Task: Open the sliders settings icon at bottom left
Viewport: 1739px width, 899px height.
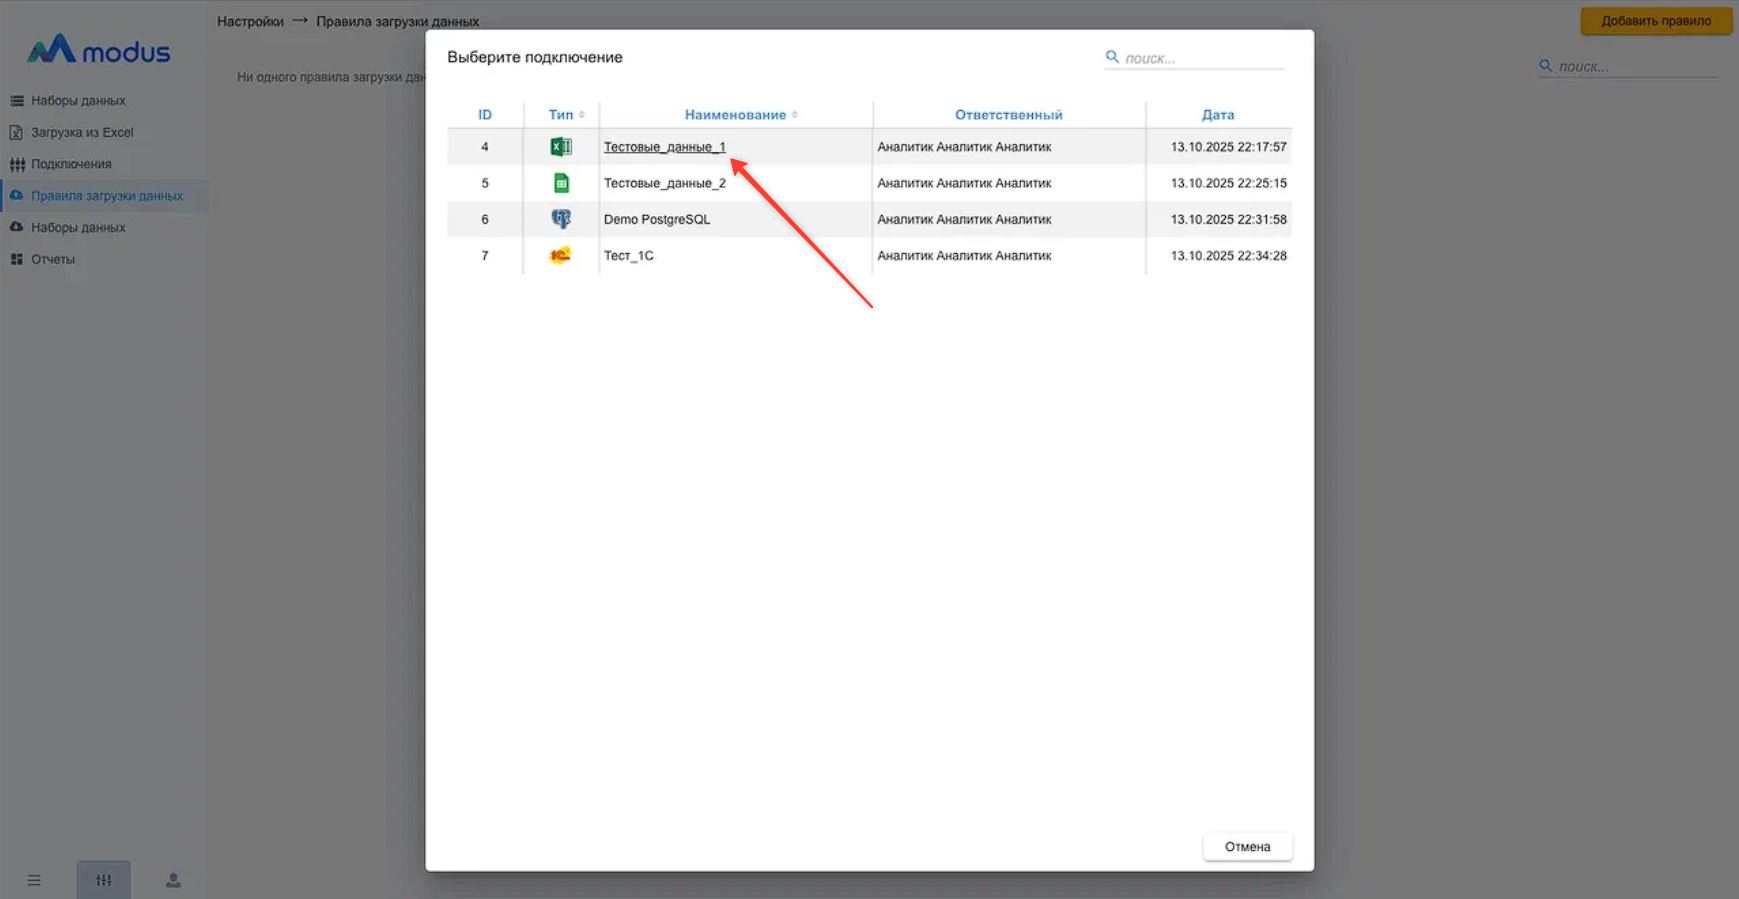Action: 104,880
